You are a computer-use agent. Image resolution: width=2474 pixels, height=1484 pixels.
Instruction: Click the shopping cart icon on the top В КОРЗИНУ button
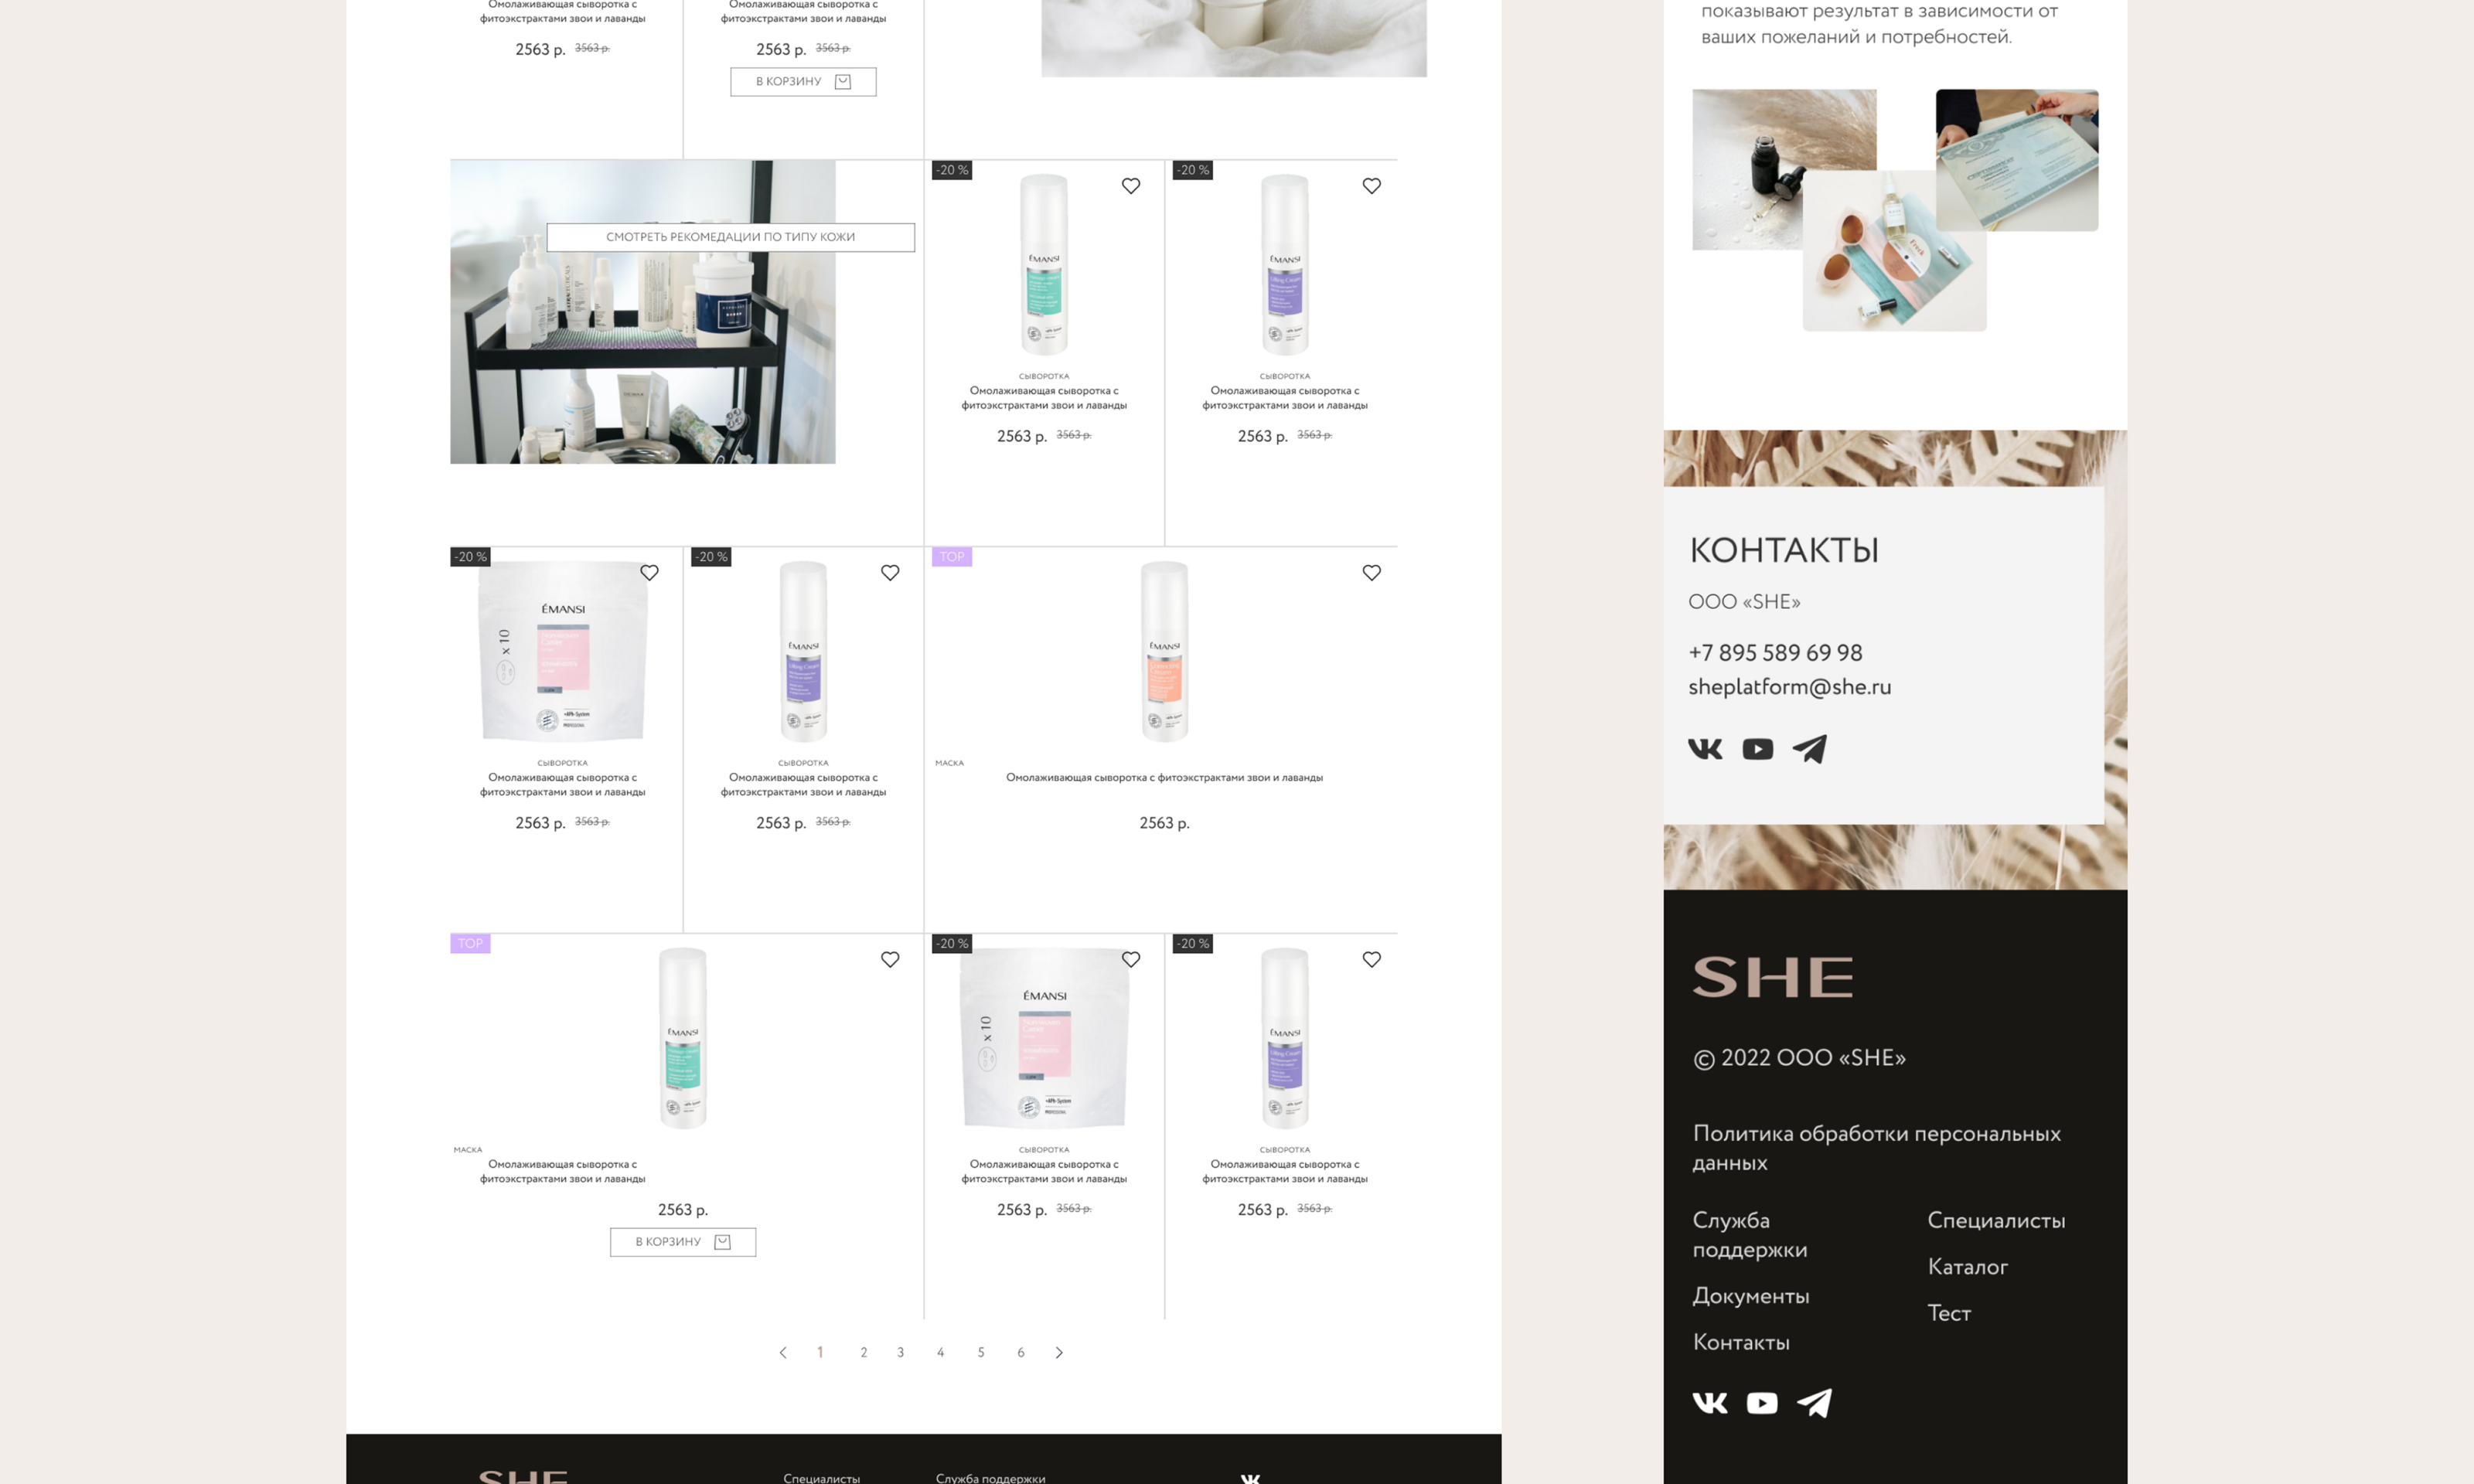coord(843,82)
